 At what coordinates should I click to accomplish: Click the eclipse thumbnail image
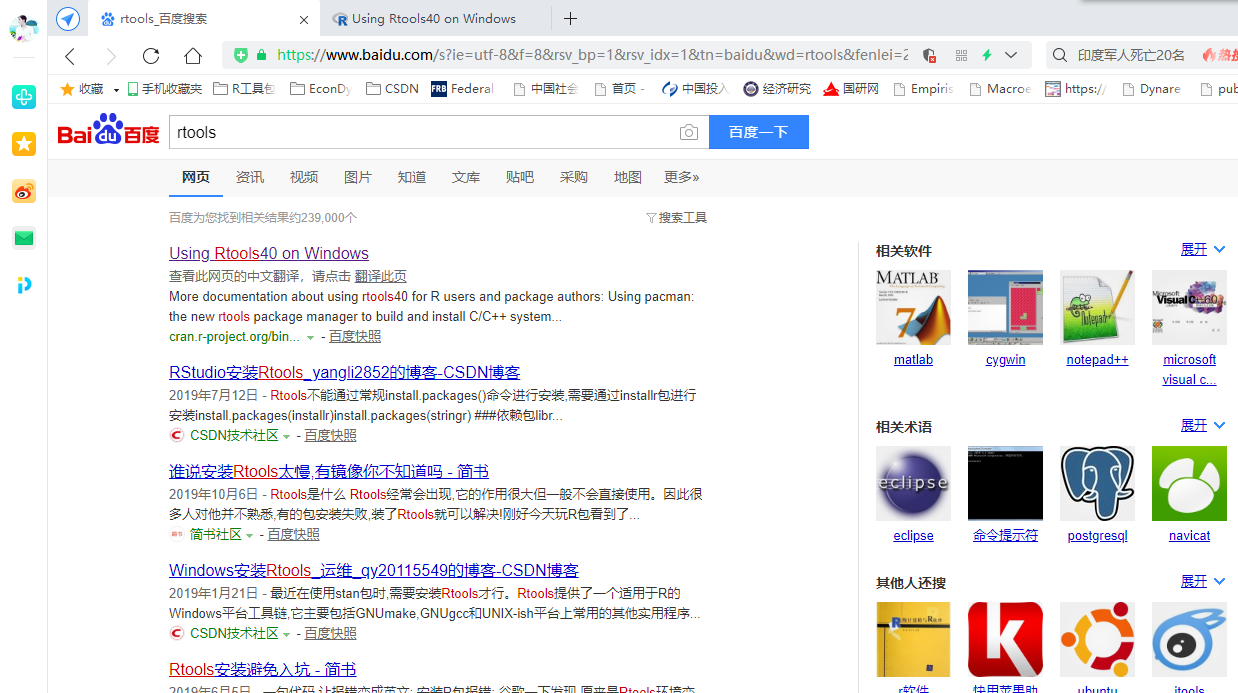[x=913, y=483]
